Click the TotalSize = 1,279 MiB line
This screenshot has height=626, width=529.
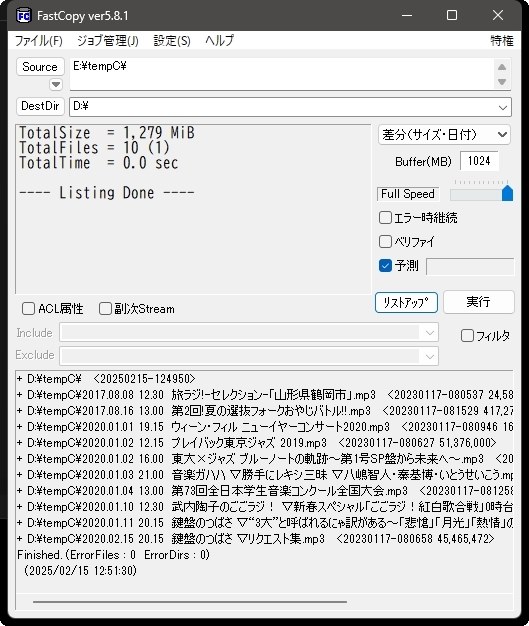coord(107,133)
